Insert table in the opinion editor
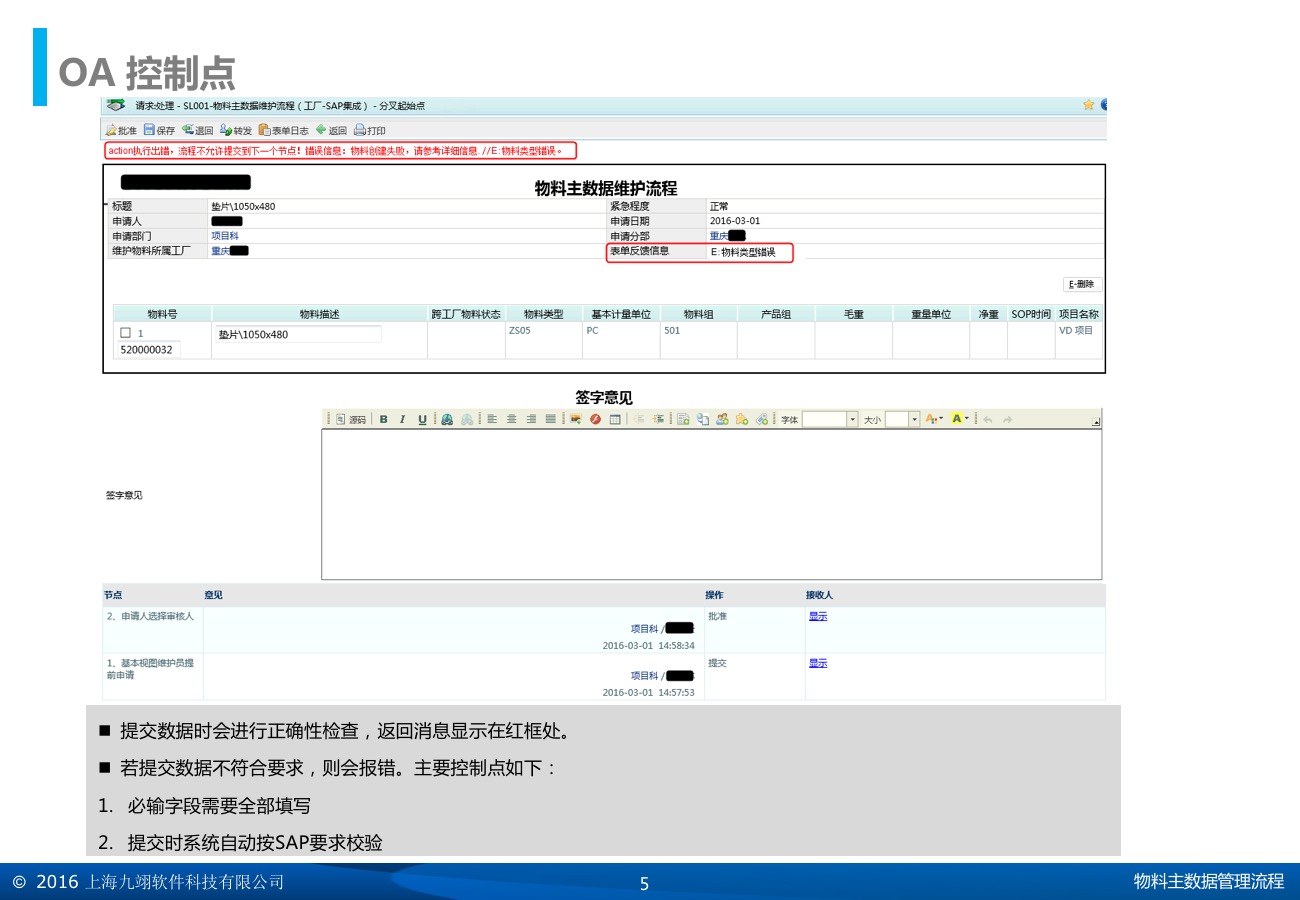Image resolution: width=1300 pixels, height=900 pixels. click(x=615, y=419)
